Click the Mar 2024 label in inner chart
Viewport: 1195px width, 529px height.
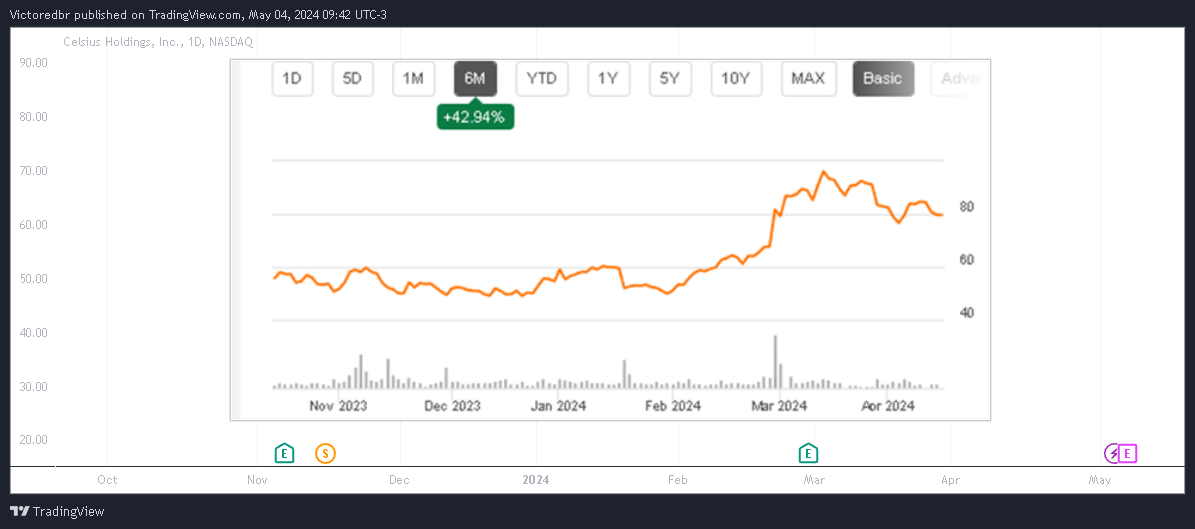(x=778, y=406)
